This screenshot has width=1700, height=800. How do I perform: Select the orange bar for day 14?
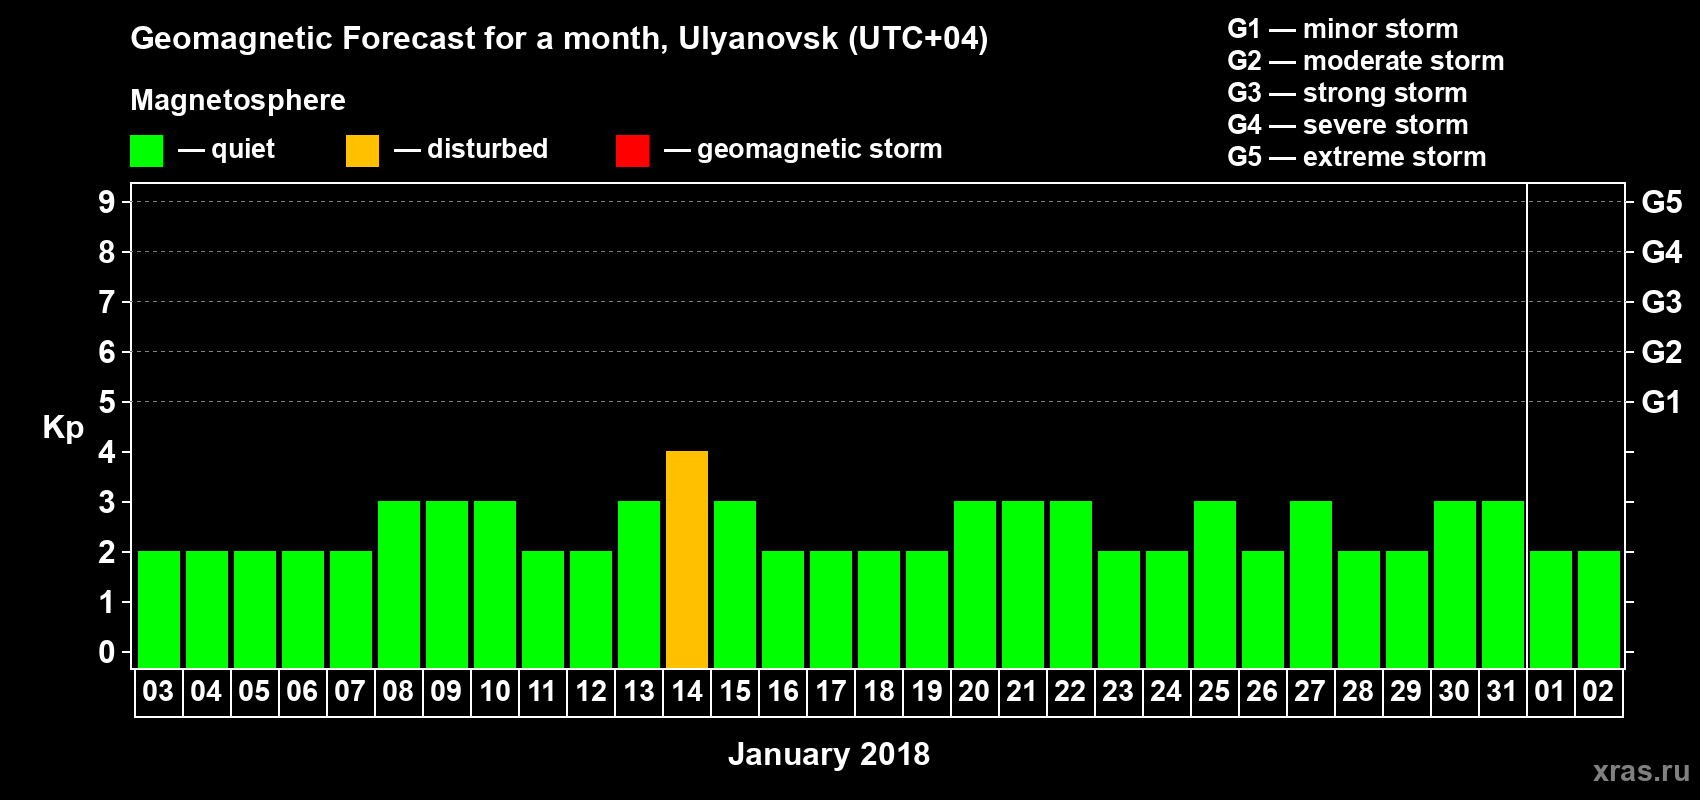[687, 559]
